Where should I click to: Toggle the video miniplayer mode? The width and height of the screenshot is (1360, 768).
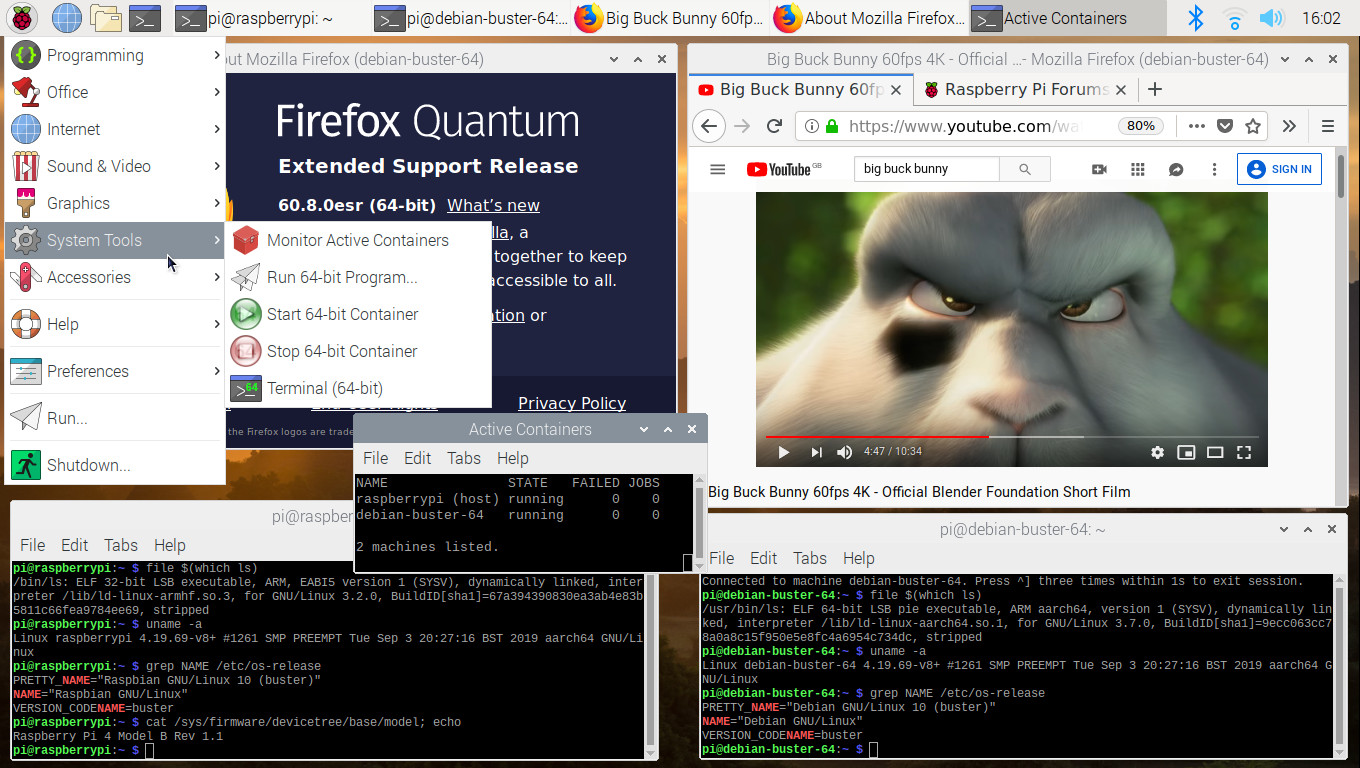(1186, 452)
